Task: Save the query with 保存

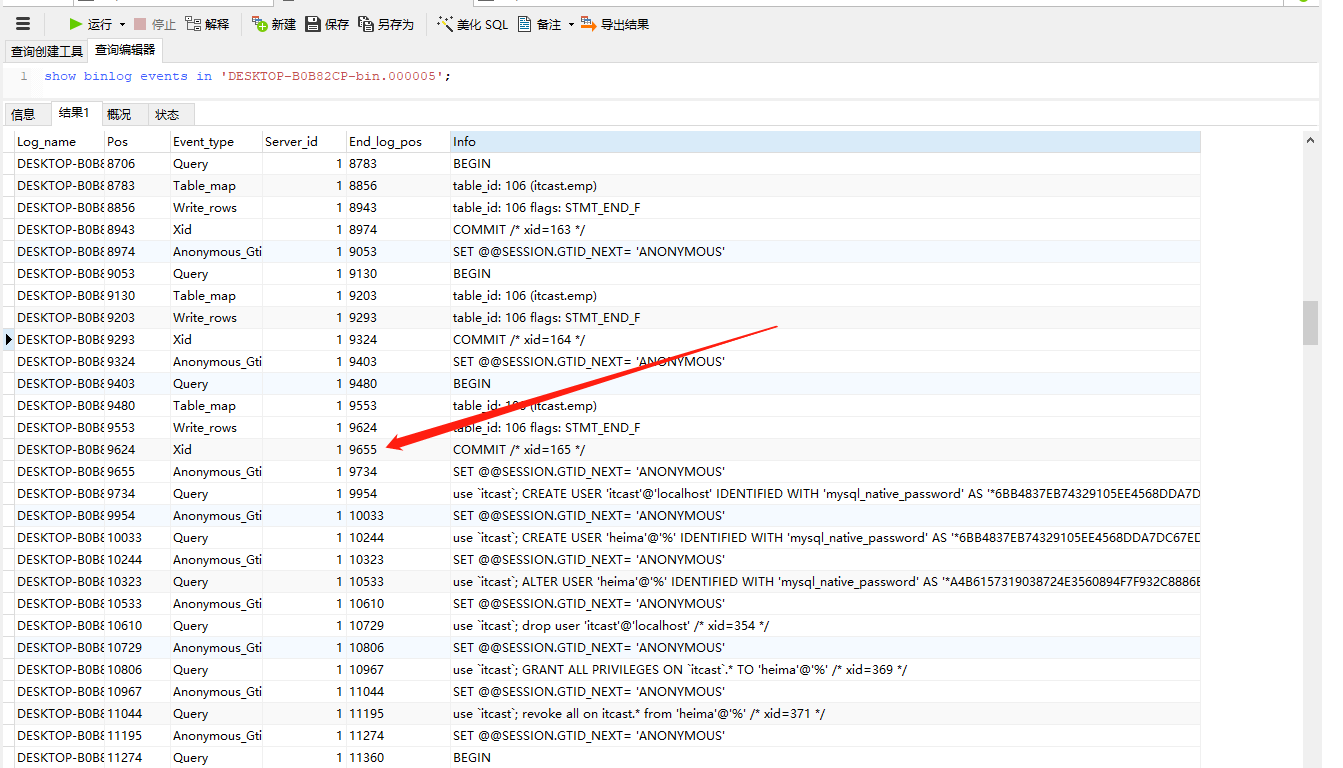Action: click(327, 24)
